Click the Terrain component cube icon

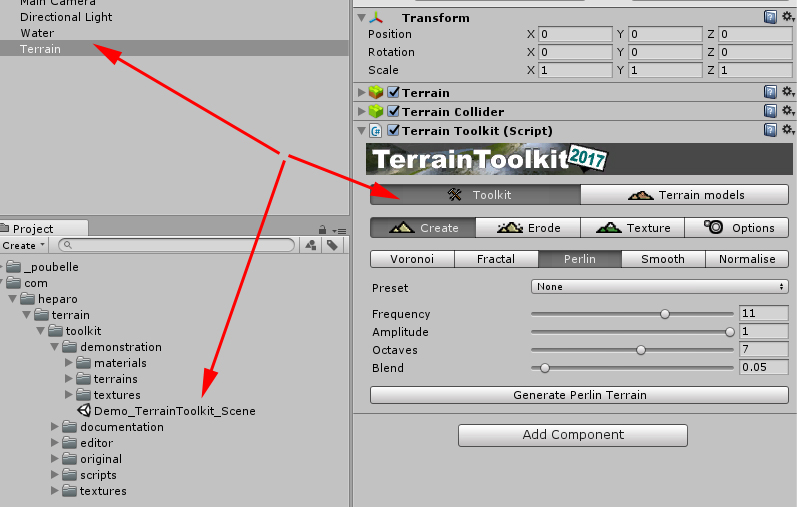click(x=376, y=92)
